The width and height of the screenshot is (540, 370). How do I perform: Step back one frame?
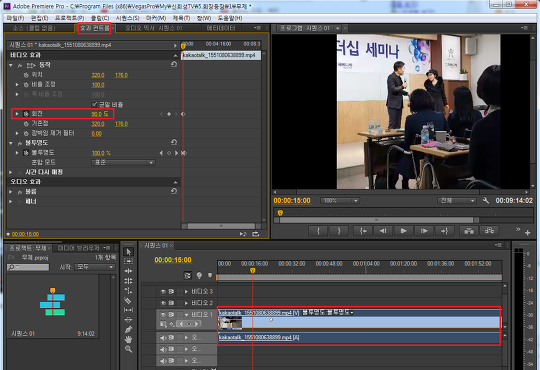coord(383,231)
